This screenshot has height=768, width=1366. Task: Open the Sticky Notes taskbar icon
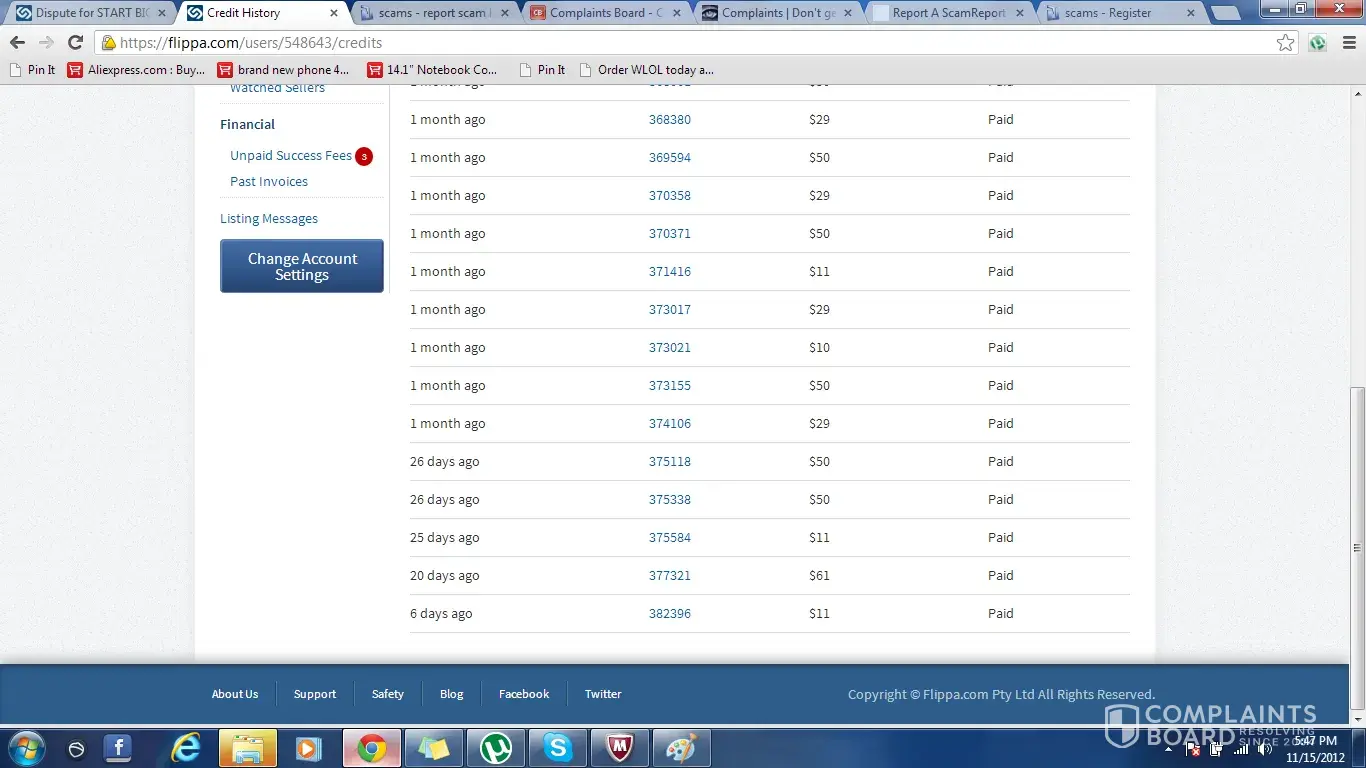tap(434, 748)
